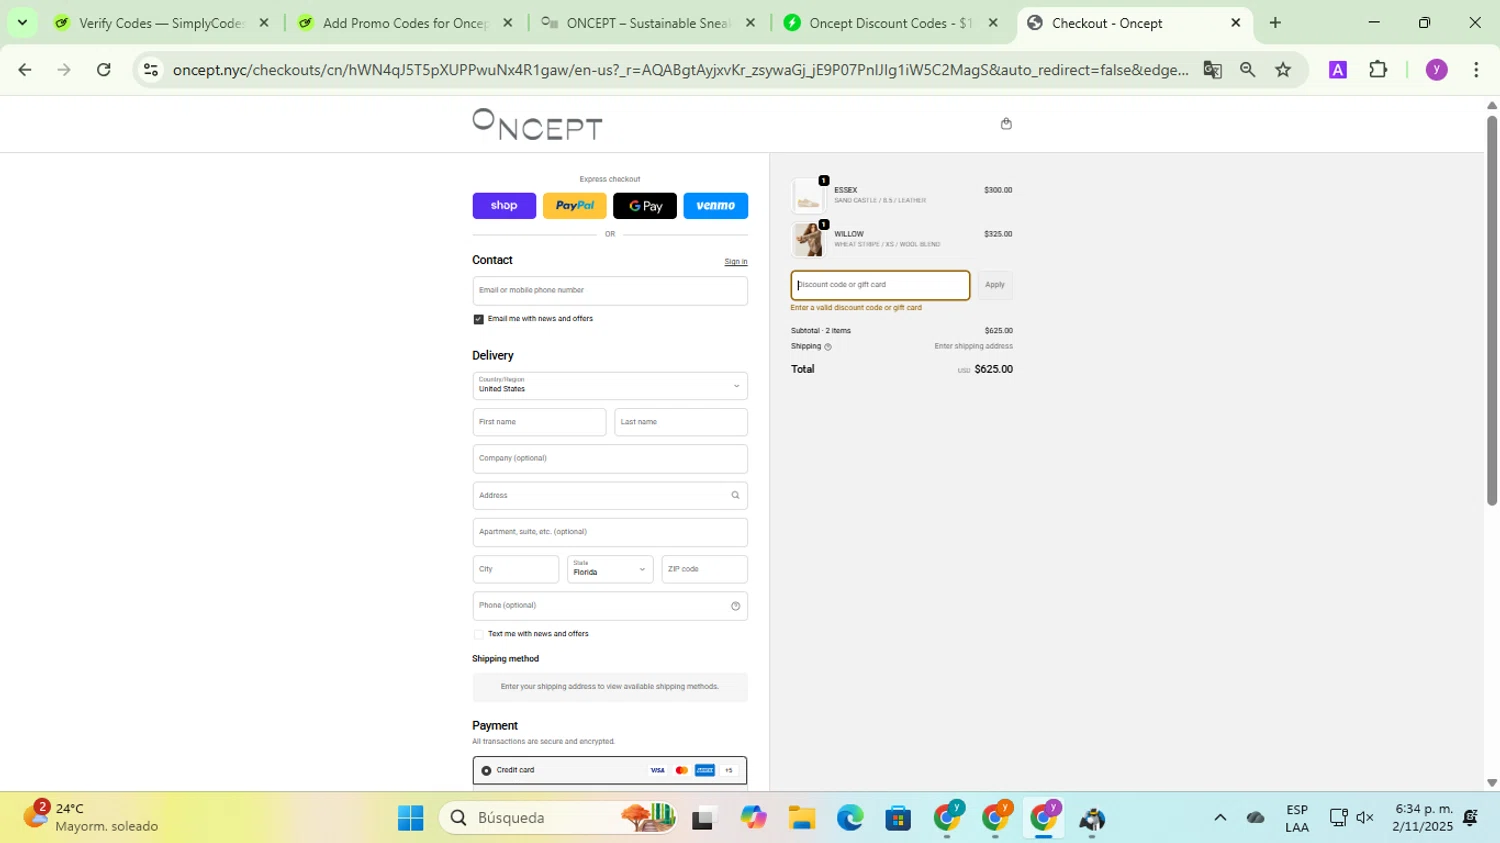
Task: Click the Shipping info help icon
Action: pos(828,347)
